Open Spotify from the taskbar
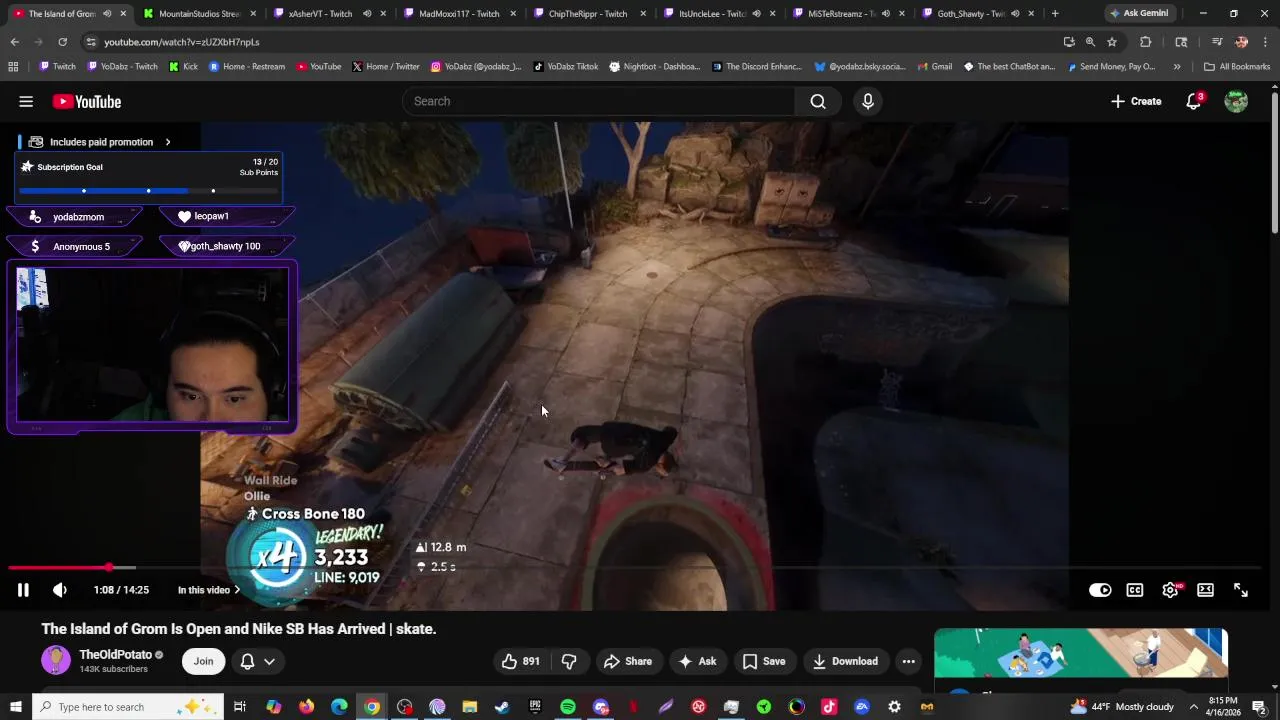The width and height of the screenshot is (1280, 720). tap(567, 707)
